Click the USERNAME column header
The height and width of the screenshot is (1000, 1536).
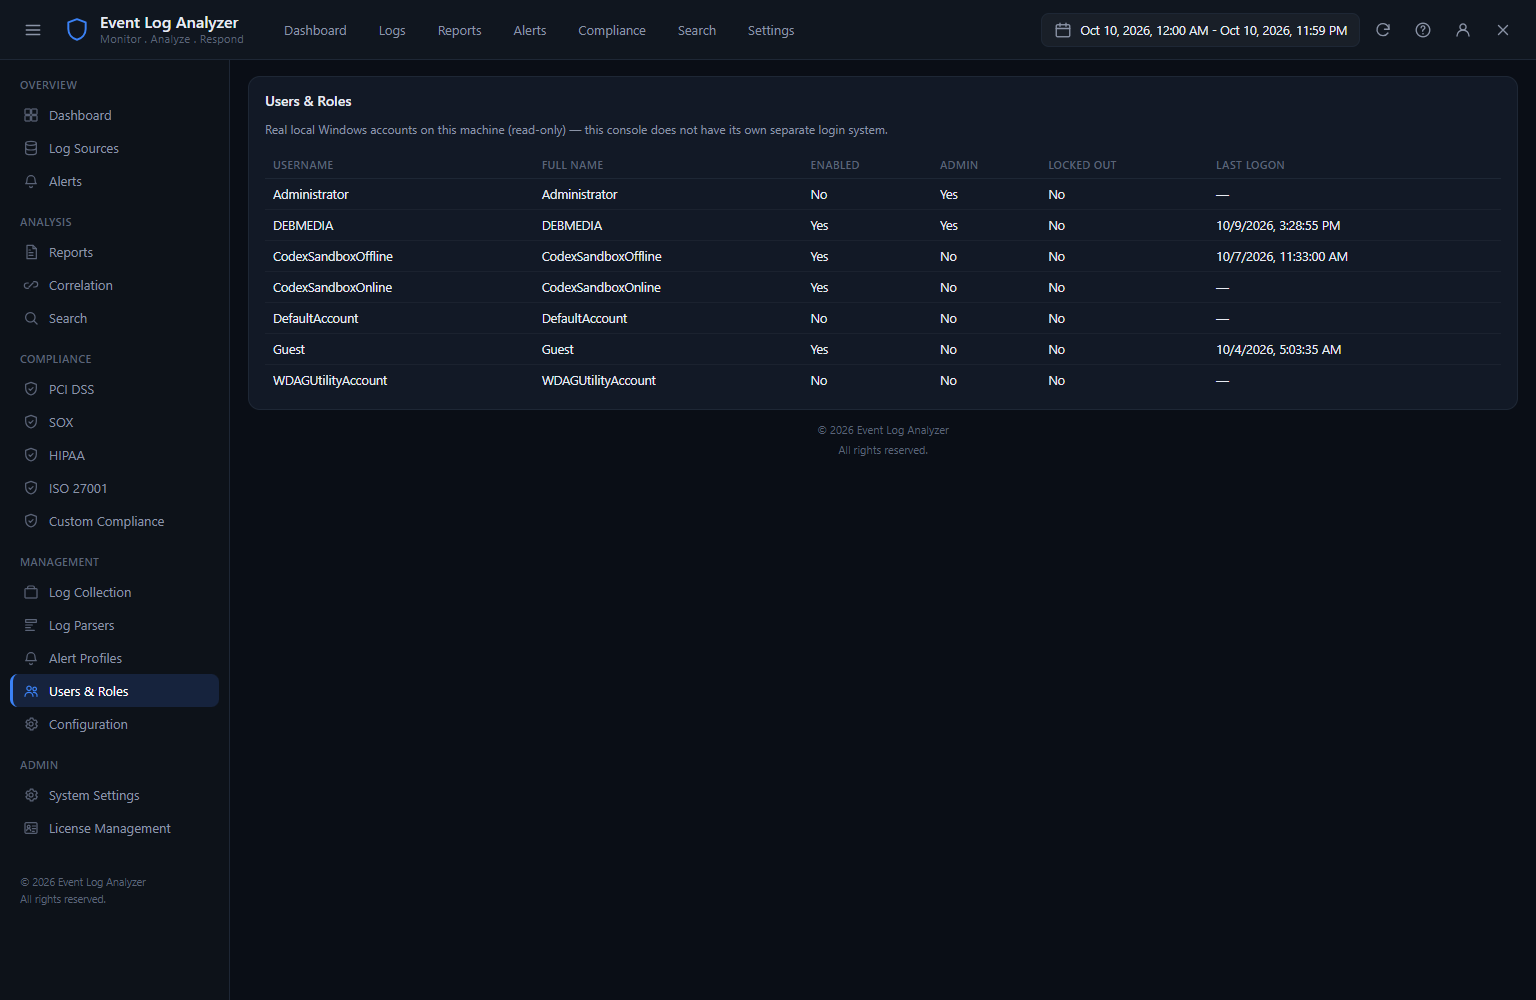303,165
